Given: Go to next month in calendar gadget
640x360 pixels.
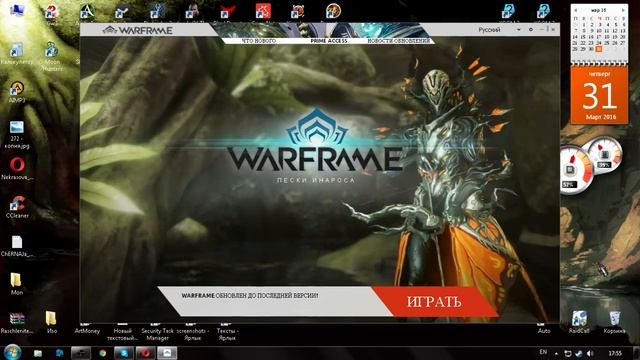Looking at the screenshot, I should pyautogui.click(x=623, y=10).
